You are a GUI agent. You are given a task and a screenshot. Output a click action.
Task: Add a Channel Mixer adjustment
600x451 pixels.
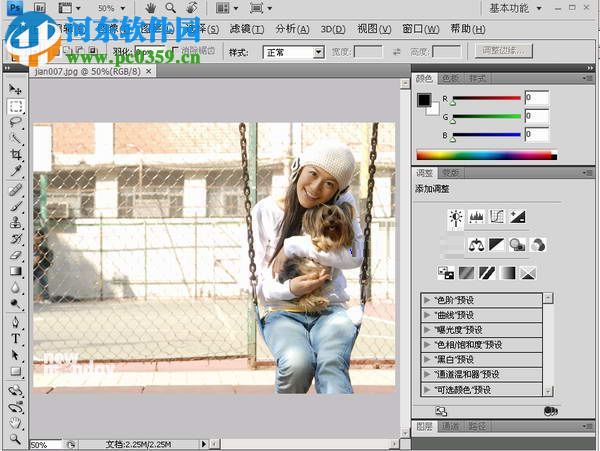coord(538,245)
